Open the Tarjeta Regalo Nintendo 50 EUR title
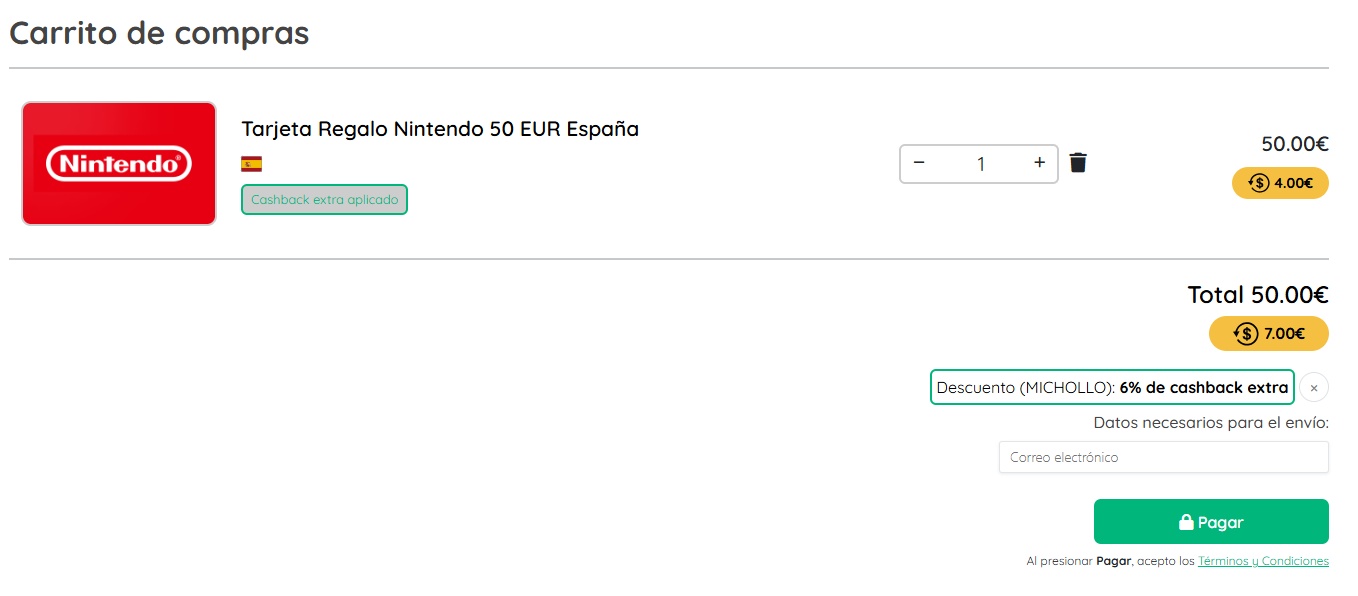 [440, 129]
